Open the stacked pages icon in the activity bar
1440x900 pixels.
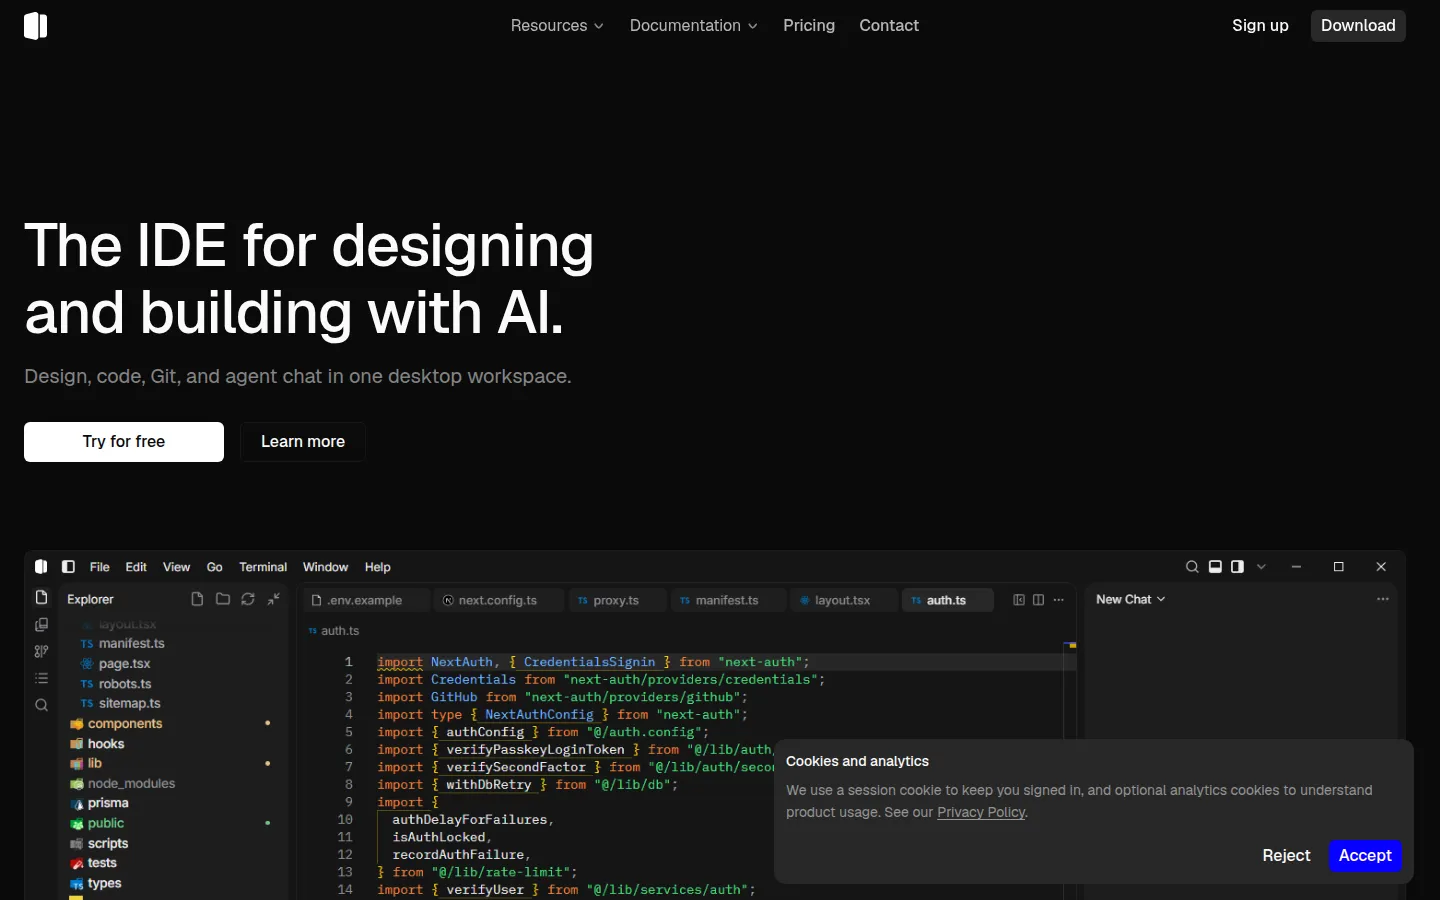point(42,625)
